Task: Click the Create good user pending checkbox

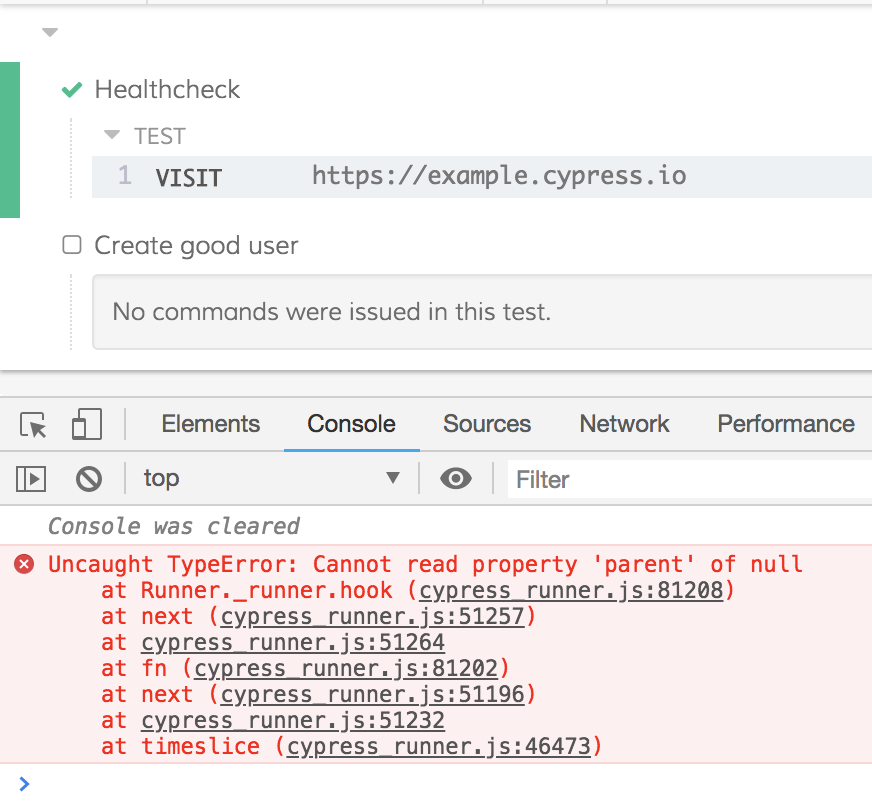Action: 72,245
